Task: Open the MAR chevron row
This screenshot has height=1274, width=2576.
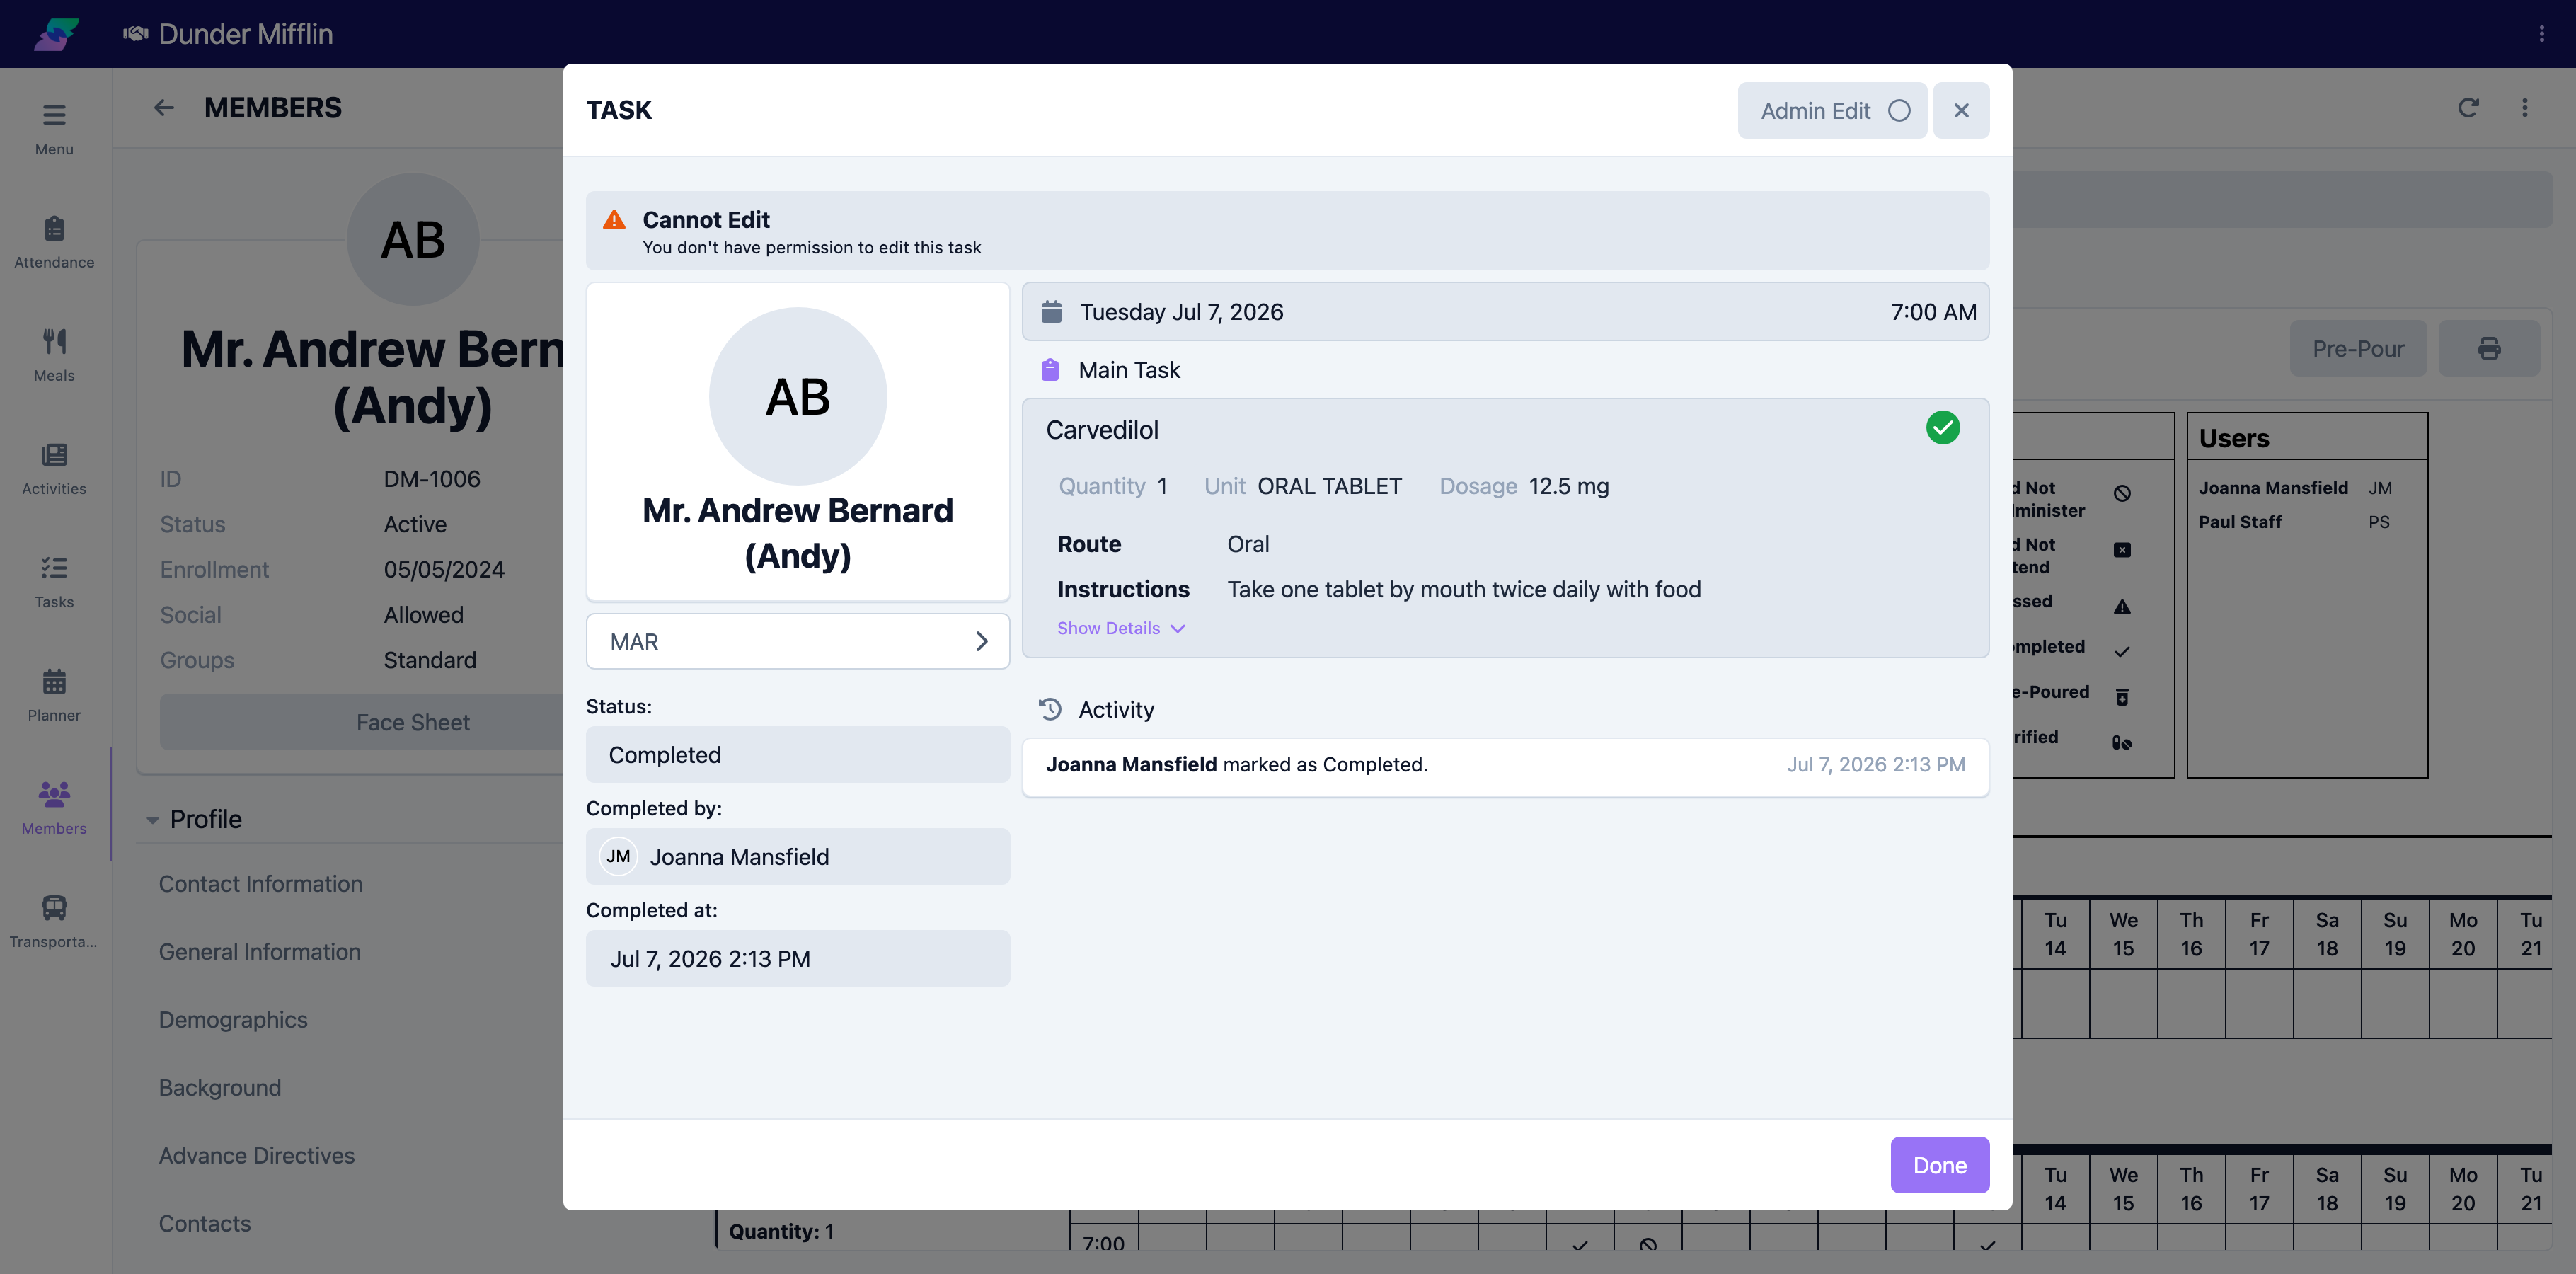Action: [x=797, y=641]
